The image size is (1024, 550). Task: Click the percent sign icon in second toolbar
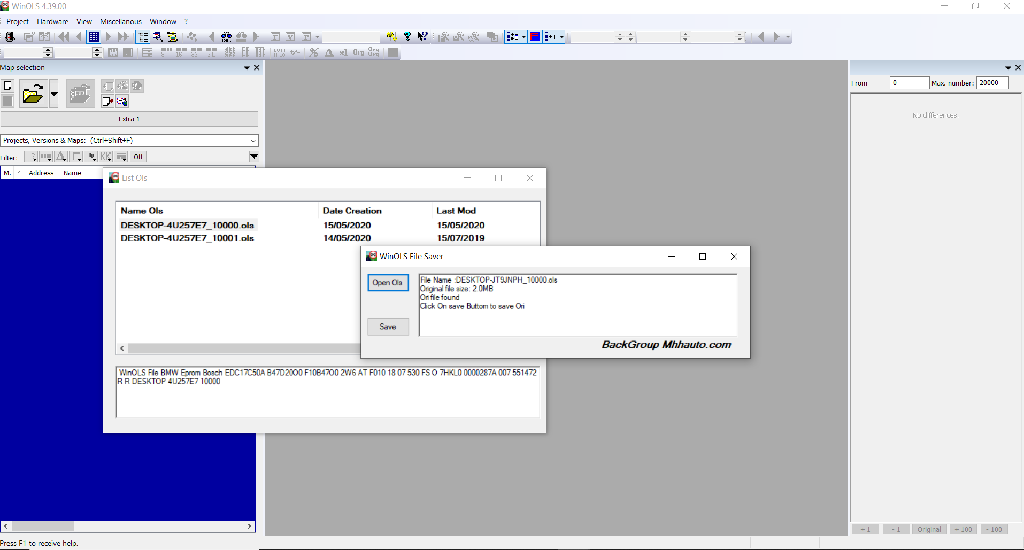pos(314,52)
